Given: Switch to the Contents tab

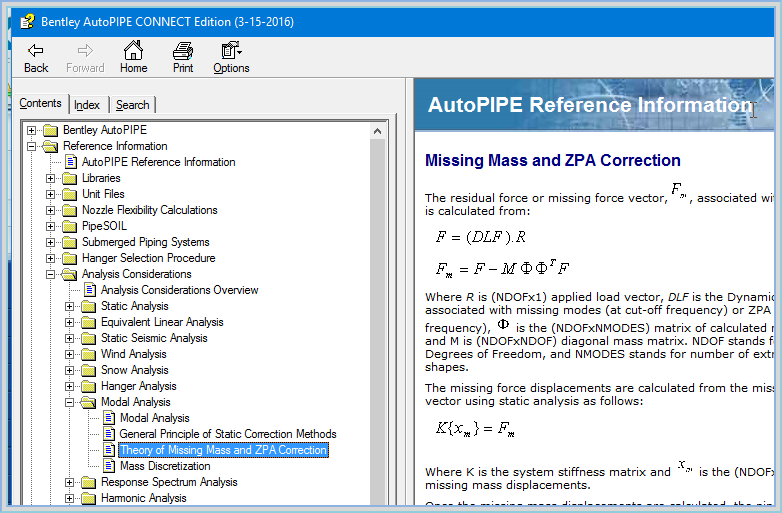Looking at the screenshot, I should pos(40,103).
